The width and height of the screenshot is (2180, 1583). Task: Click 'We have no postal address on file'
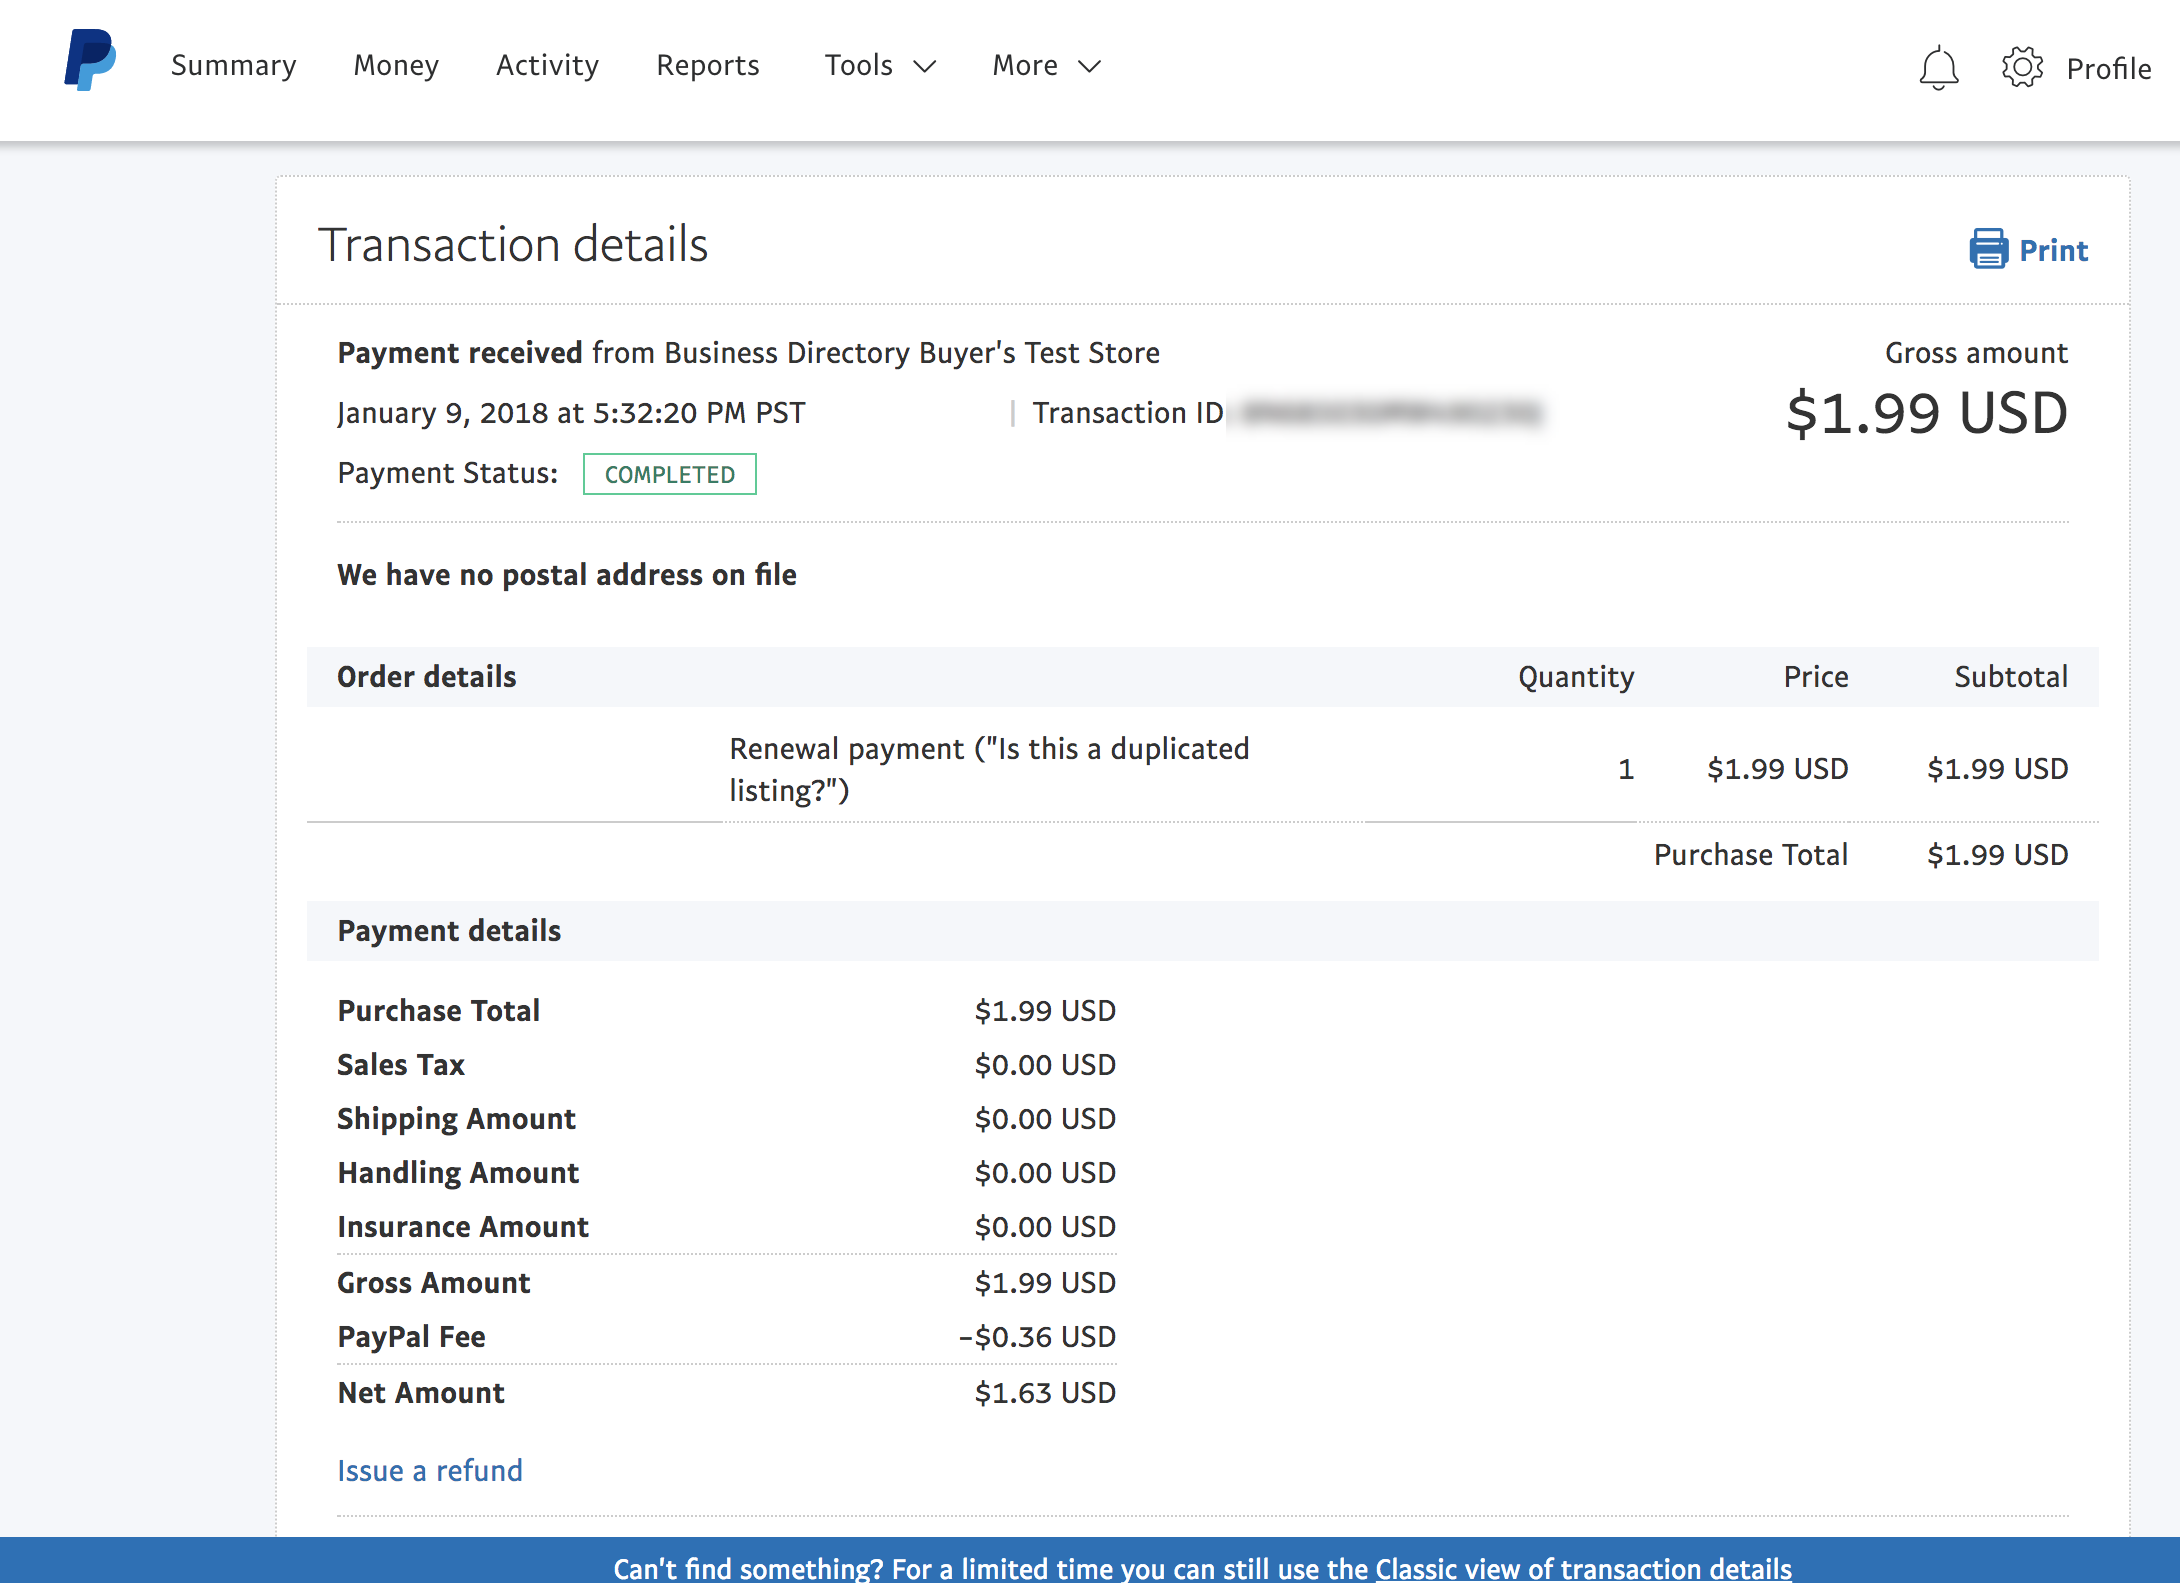click(567, 575)
